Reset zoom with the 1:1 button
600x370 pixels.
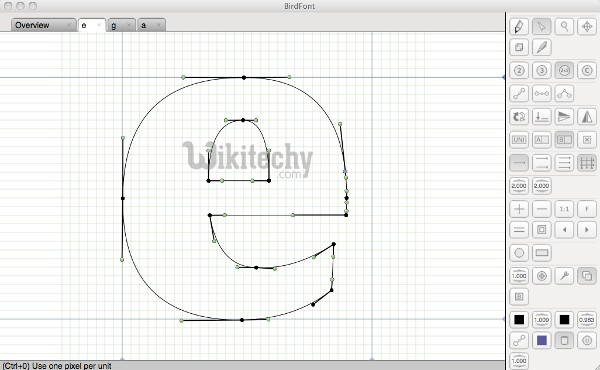pyautogui.click(x=564, y=209)
